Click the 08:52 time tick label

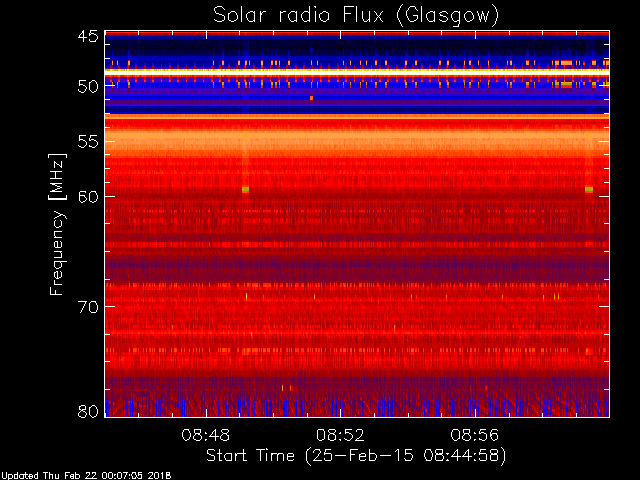[340, 435]
